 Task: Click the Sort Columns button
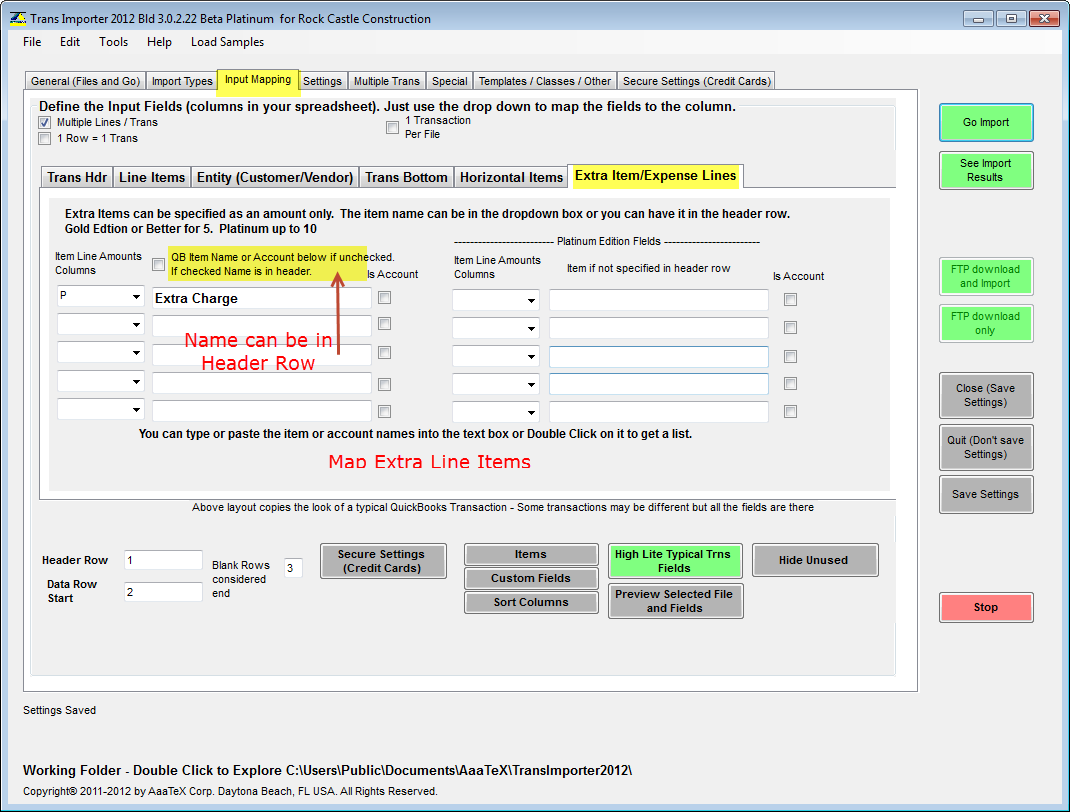[531, 602]
